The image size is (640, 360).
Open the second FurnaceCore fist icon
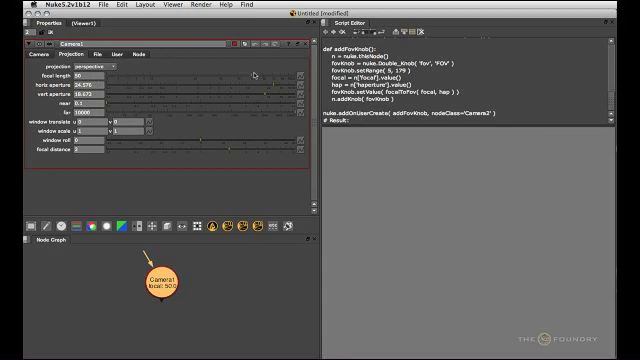click(242, 226)
